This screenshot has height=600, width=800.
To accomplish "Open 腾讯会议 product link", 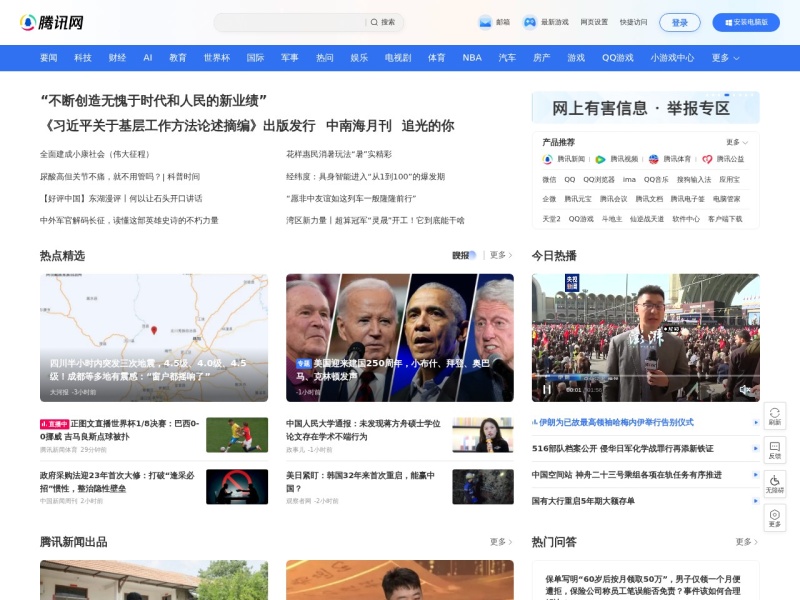I will [x=613, y=199].
